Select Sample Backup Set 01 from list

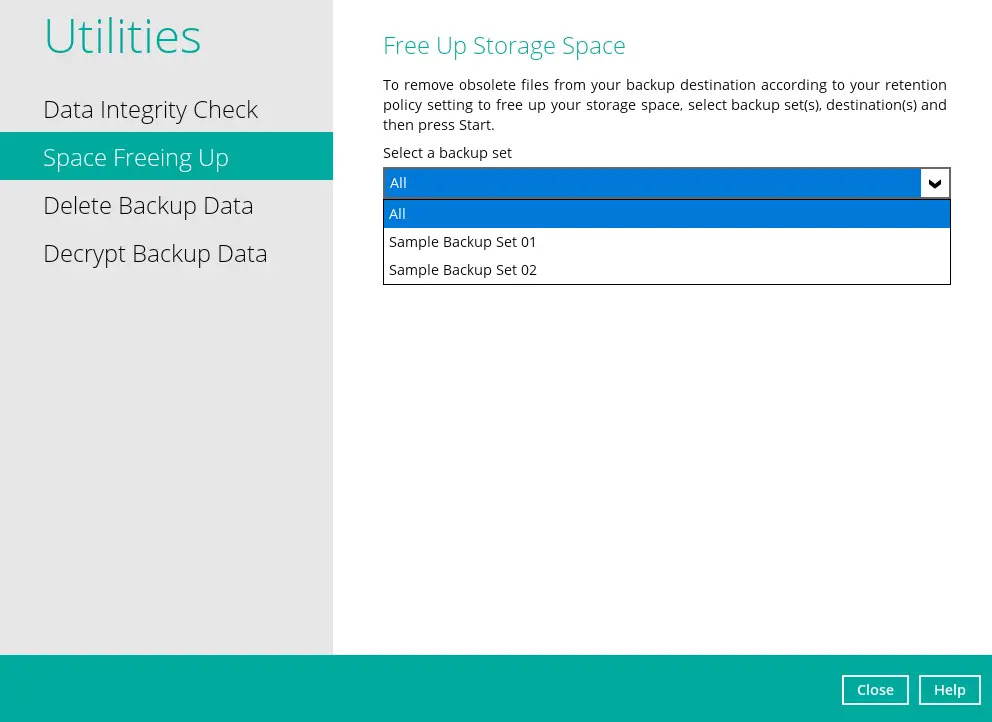click(x=463, y=242)
